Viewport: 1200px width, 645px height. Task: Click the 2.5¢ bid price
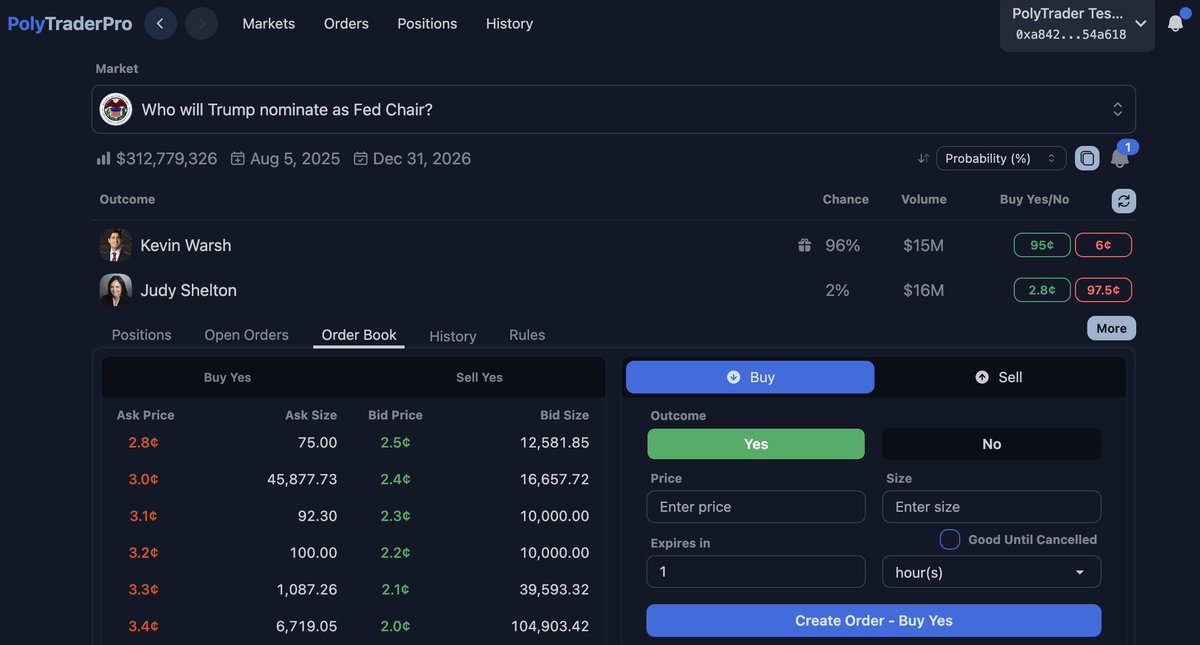click(x=395, y=442)
